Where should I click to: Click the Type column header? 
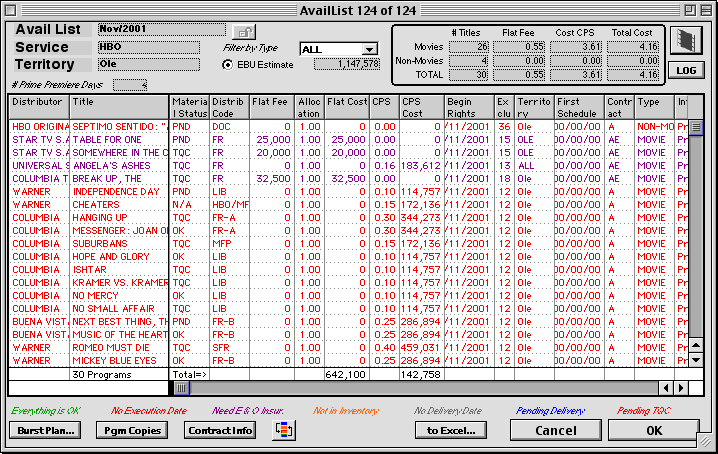(653, 107)
